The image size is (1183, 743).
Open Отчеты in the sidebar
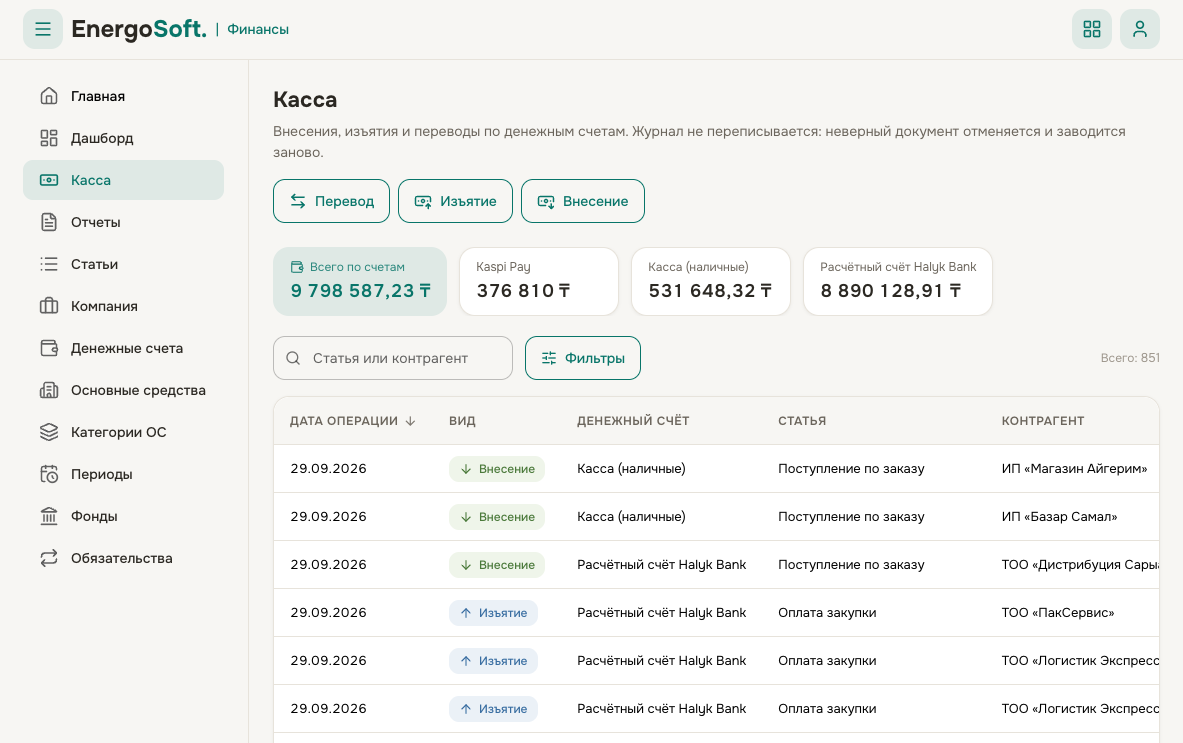pyautogui.click(x=124, y=222)
